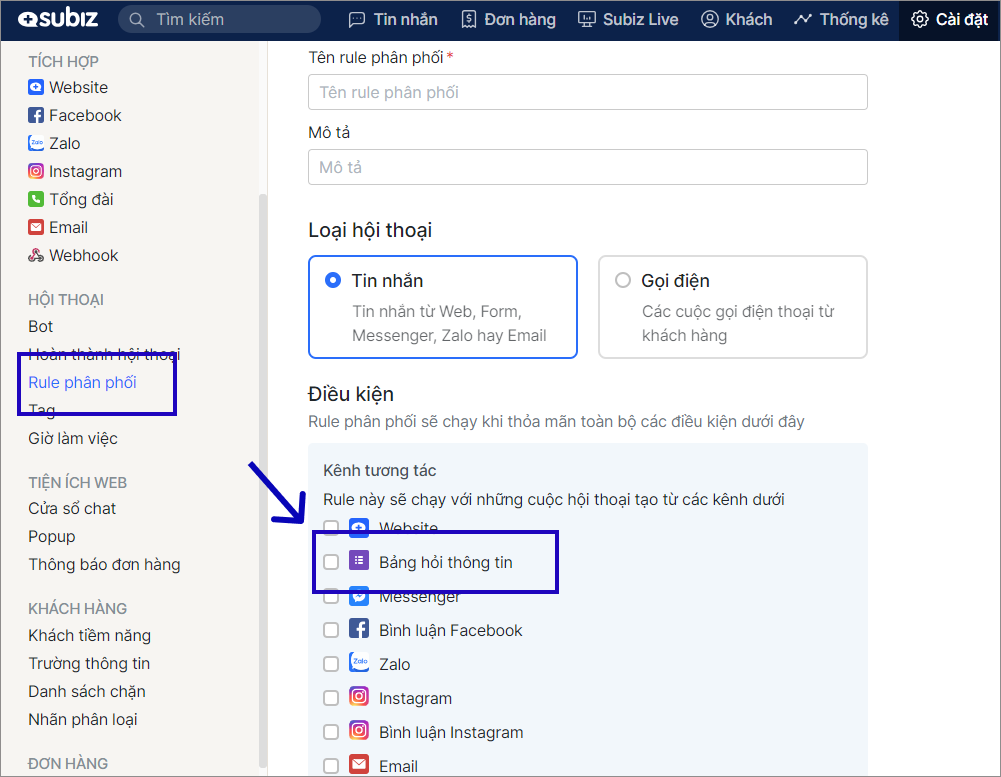
Task: Open Webhook integration settings
Action: (x=73, y=256)
